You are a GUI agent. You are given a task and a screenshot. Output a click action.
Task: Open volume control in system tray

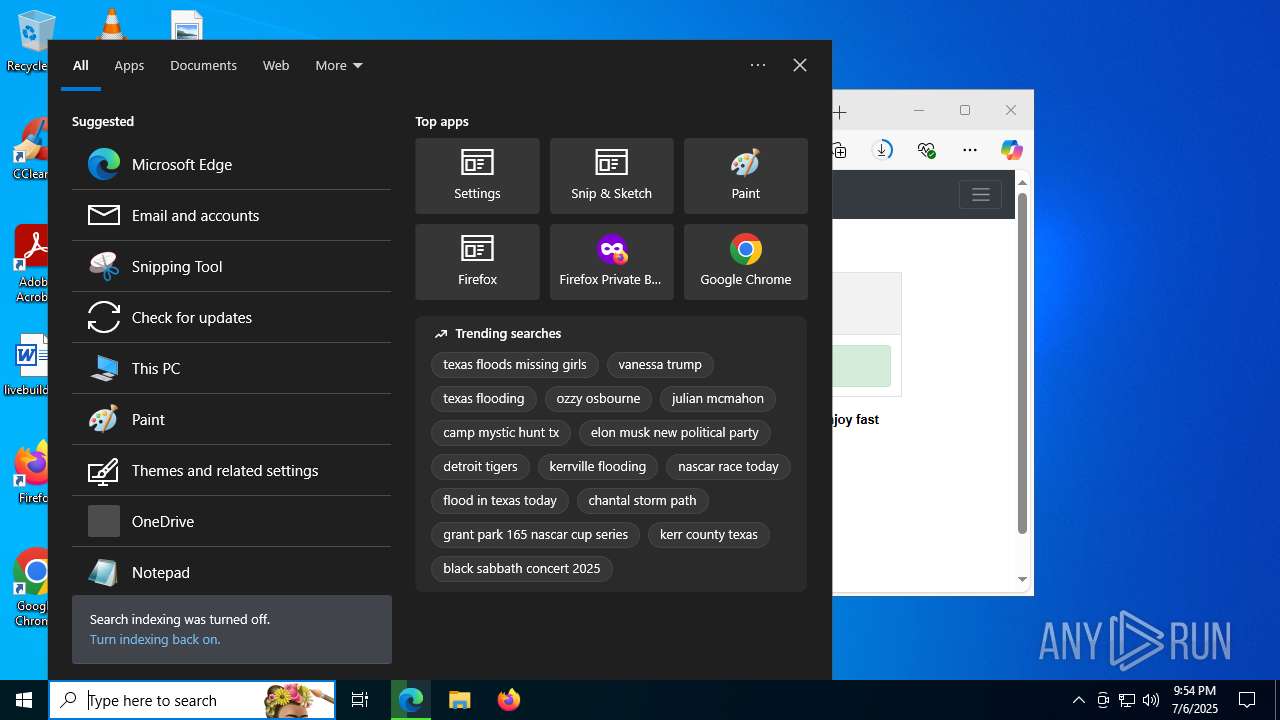[1151, 700]
